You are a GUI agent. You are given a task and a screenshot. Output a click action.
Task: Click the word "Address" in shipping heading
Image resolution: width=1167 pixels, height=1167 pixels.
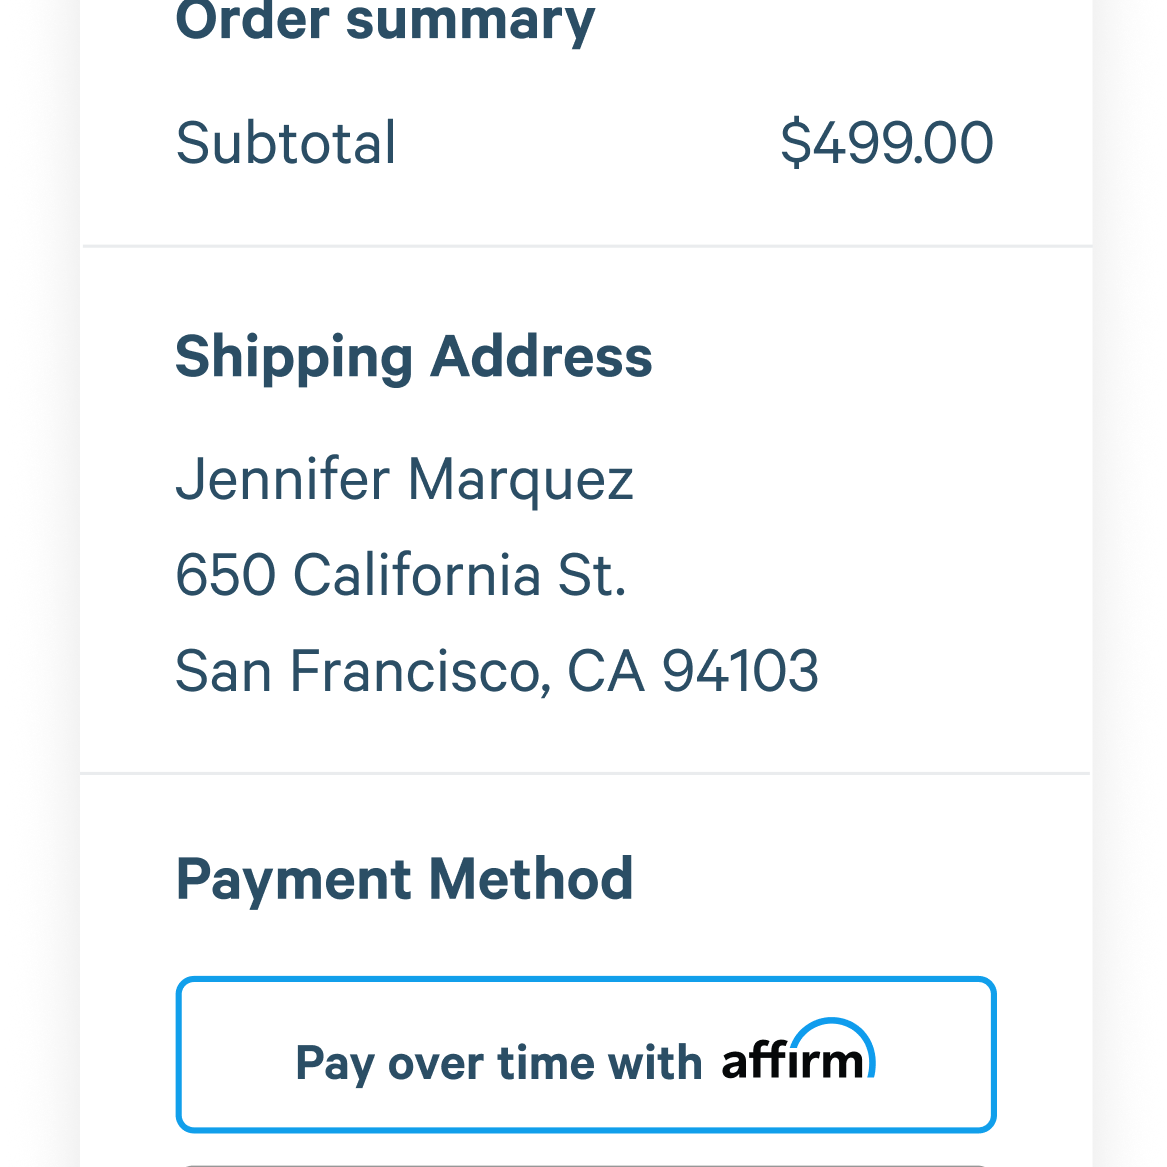[x=541, y=357]
